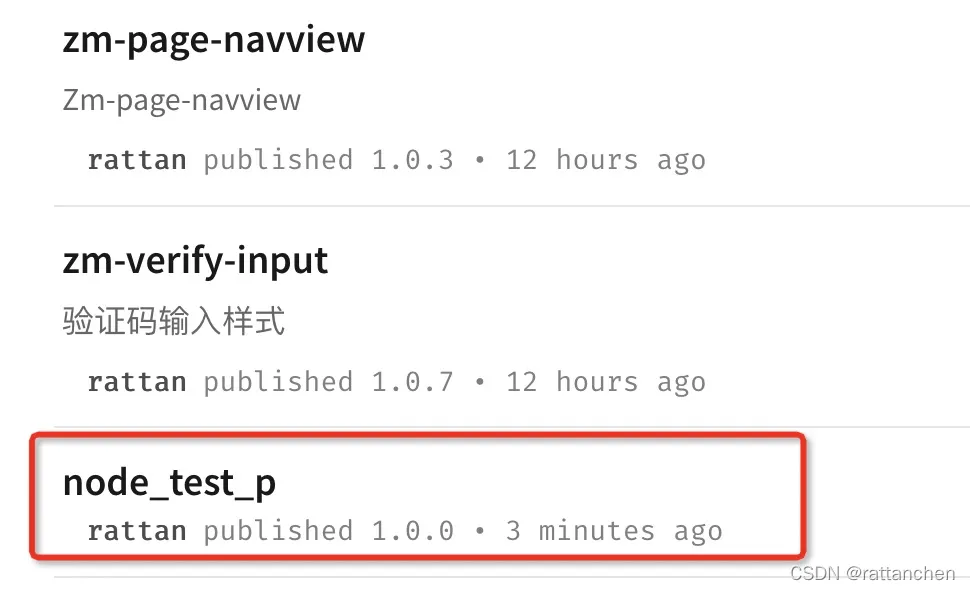Click version 1.0.7 number
Screen dimensions: 970x590
(412, 382)
